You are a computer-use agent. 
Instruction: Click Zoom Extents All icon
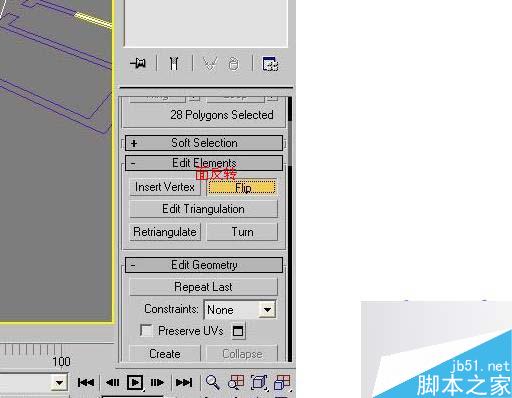coord(282,382)
